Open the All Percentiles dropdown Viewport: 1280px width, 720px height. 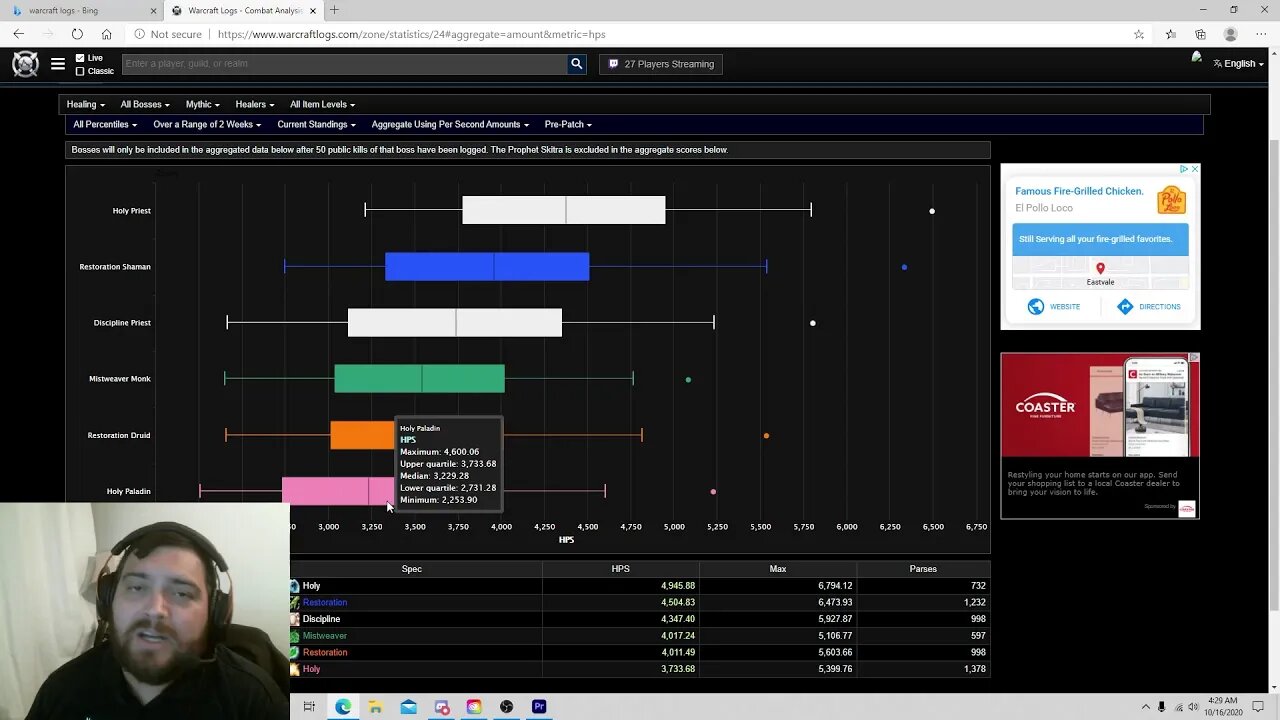tap(105, 124)
